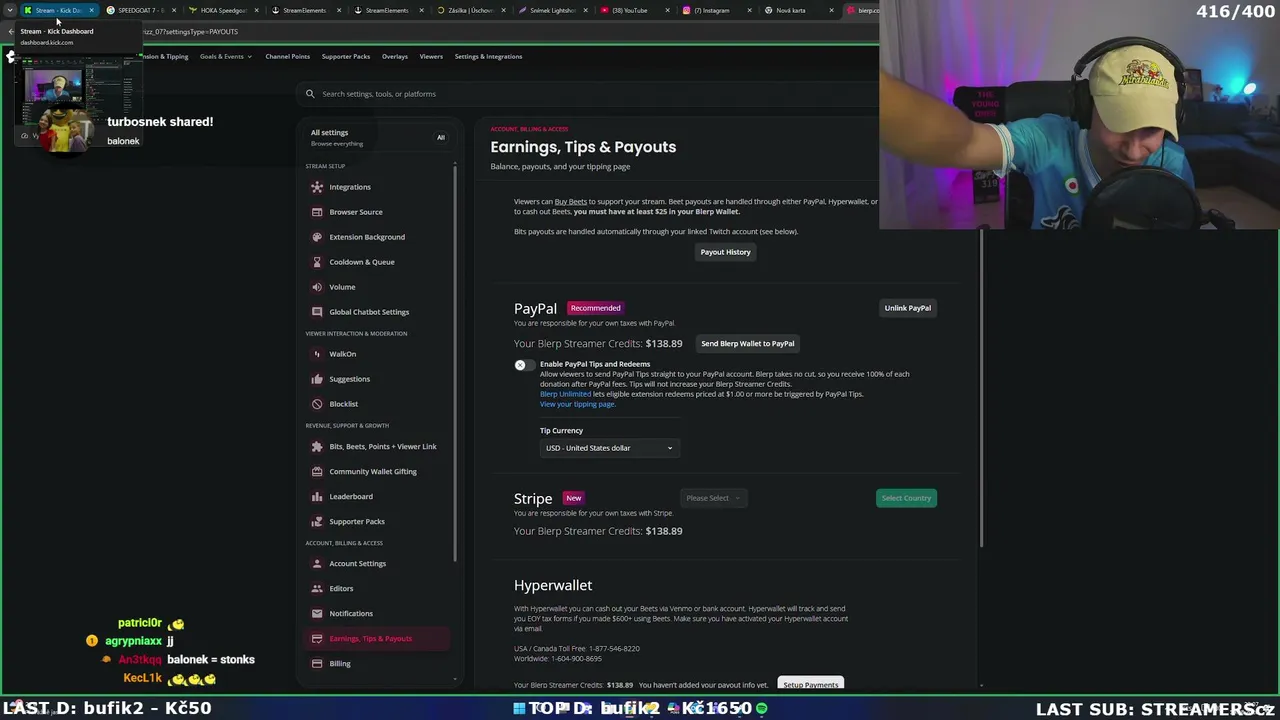Viewport: 1280px width, 720px height.
Task: Click the Bits, Beets, Points puzzle icon
Action: tap(317, 447)
